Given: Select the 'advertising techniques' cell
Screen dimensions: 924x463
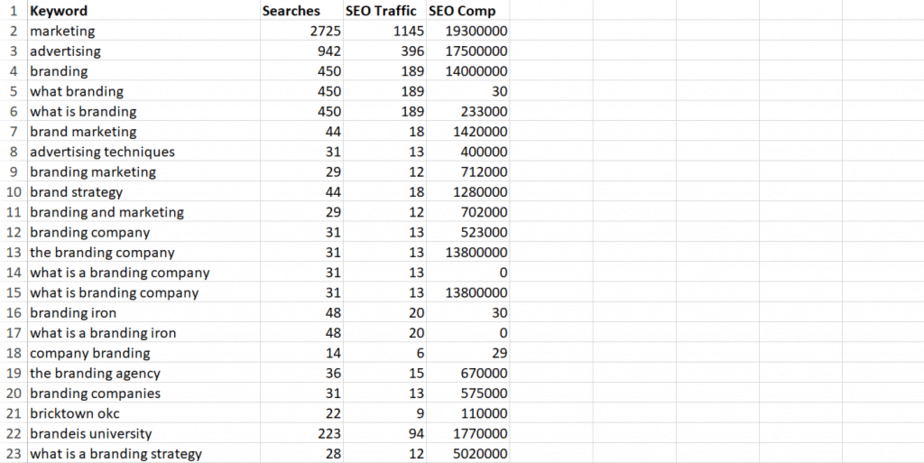Looking at the screenshot, I should (x=102, y=152).
